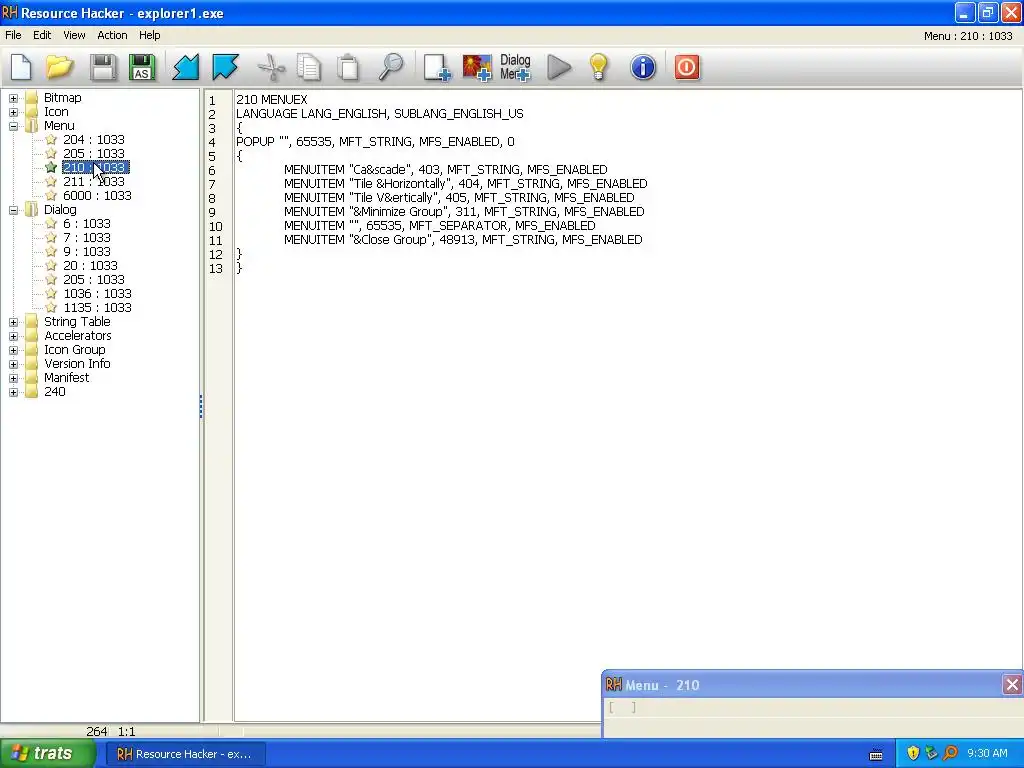Collapse the Menu folder
The width and height of the screenshot is (1024, 768).
pos(13,126)
